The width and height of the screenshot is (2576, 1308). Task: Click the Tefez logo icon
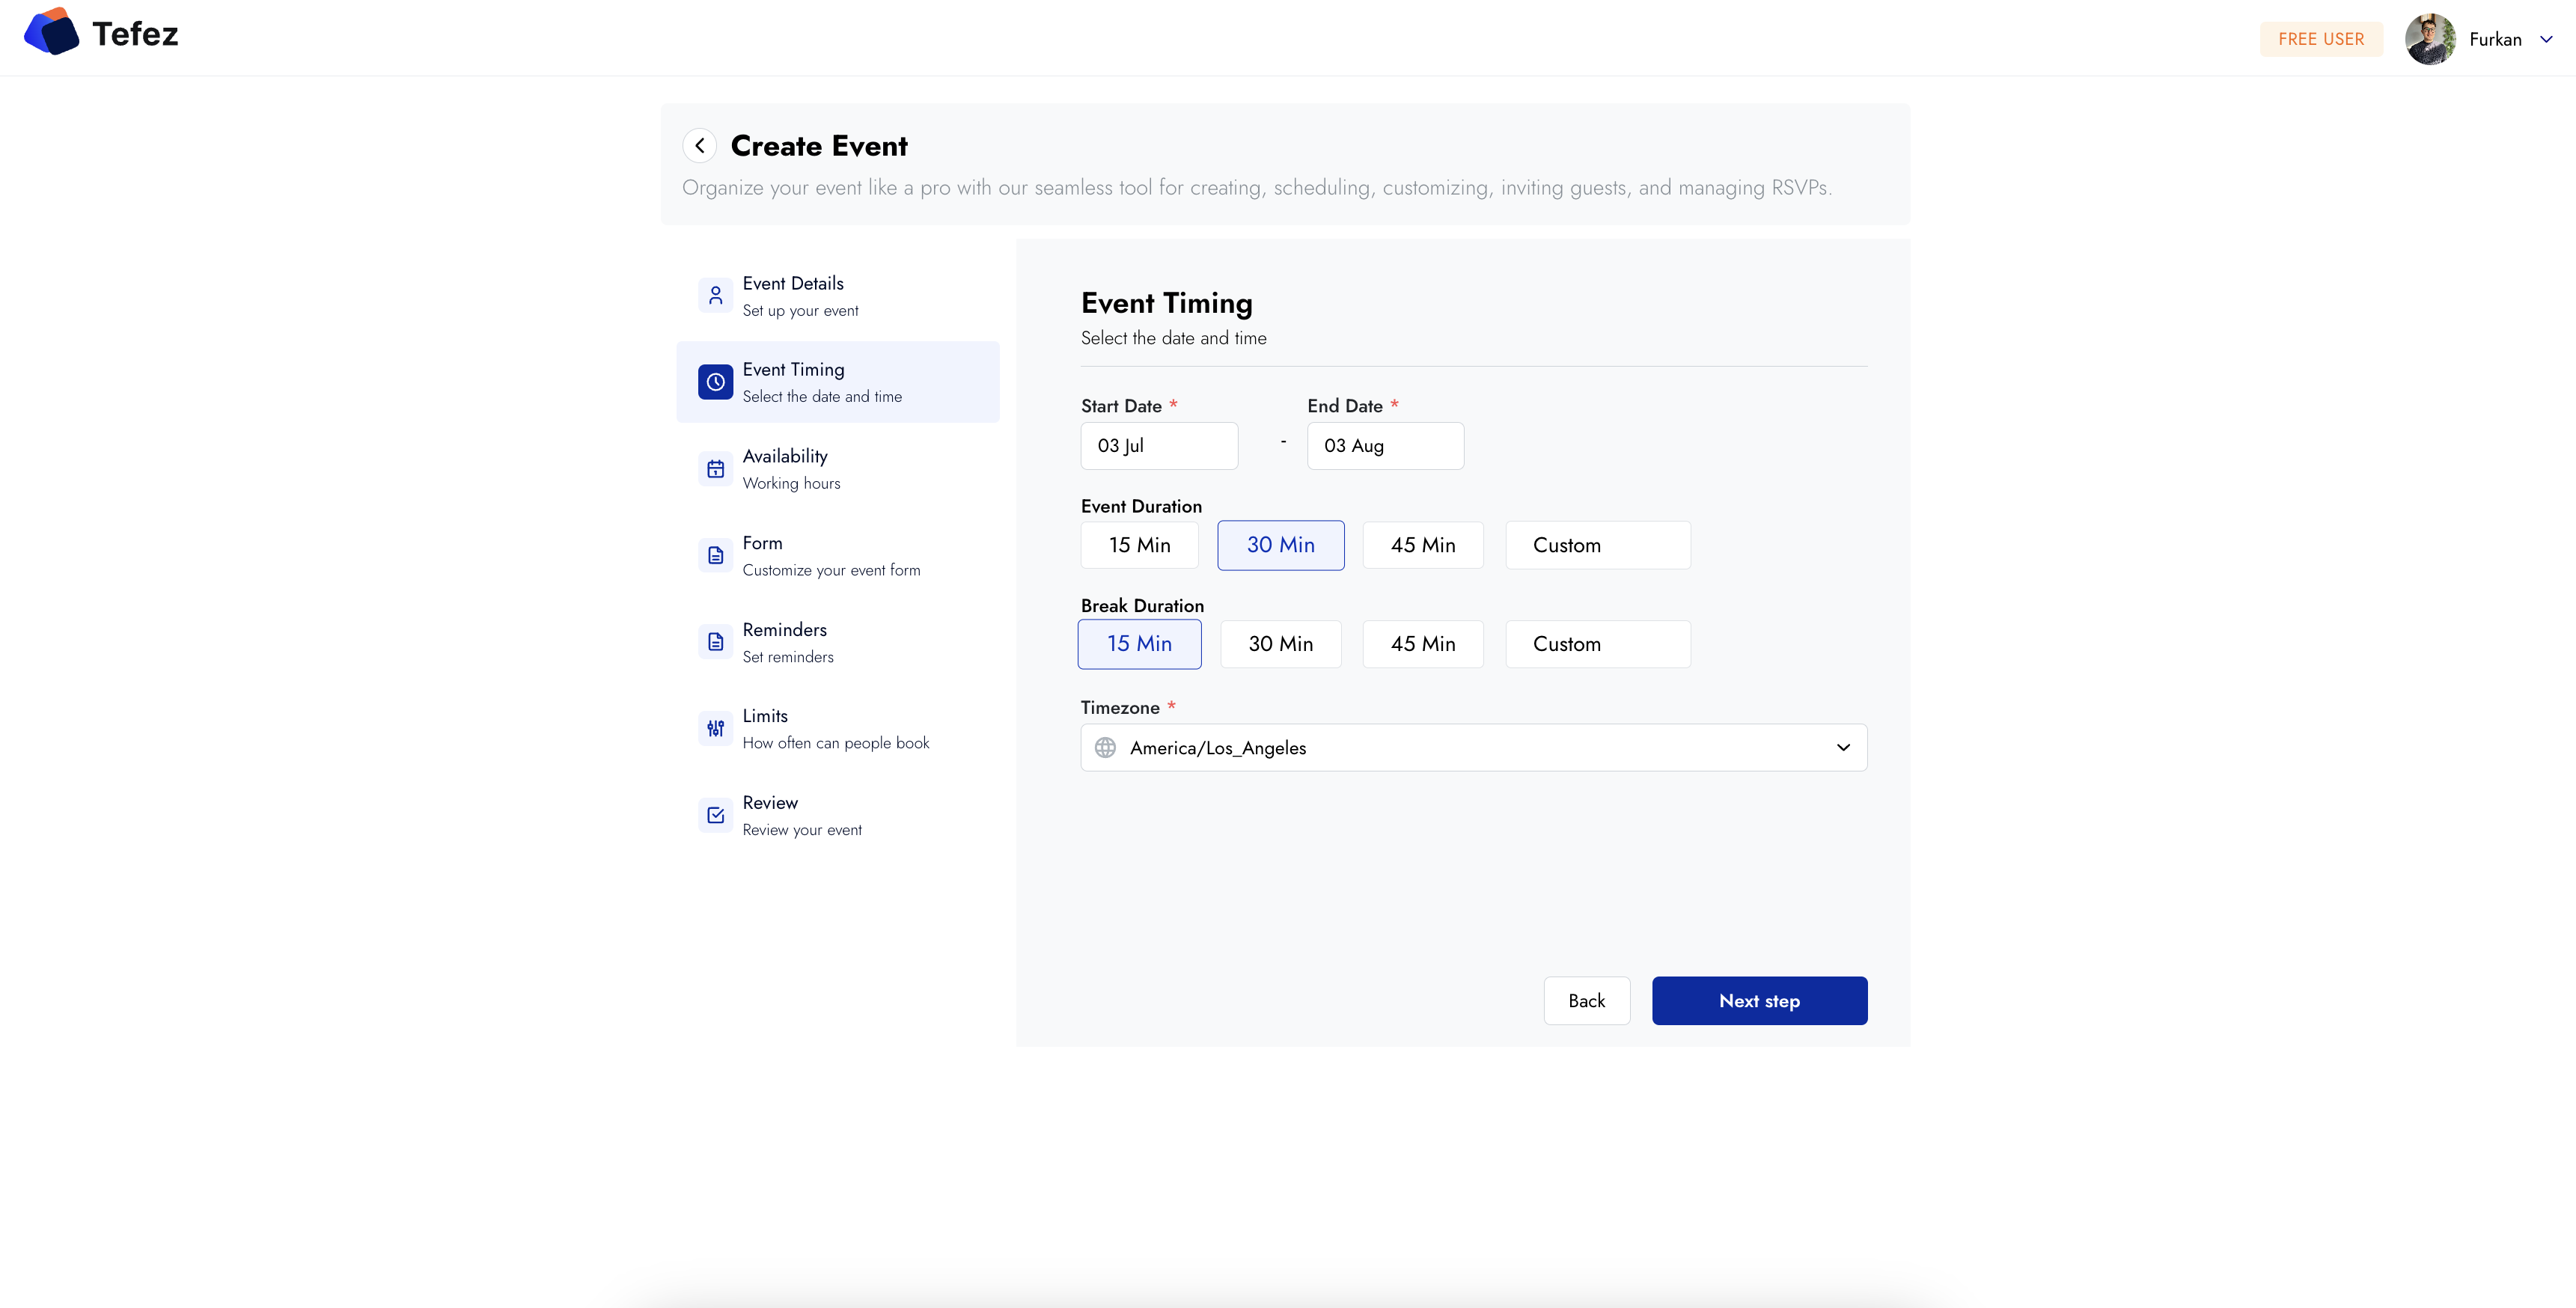pos(51,31)
